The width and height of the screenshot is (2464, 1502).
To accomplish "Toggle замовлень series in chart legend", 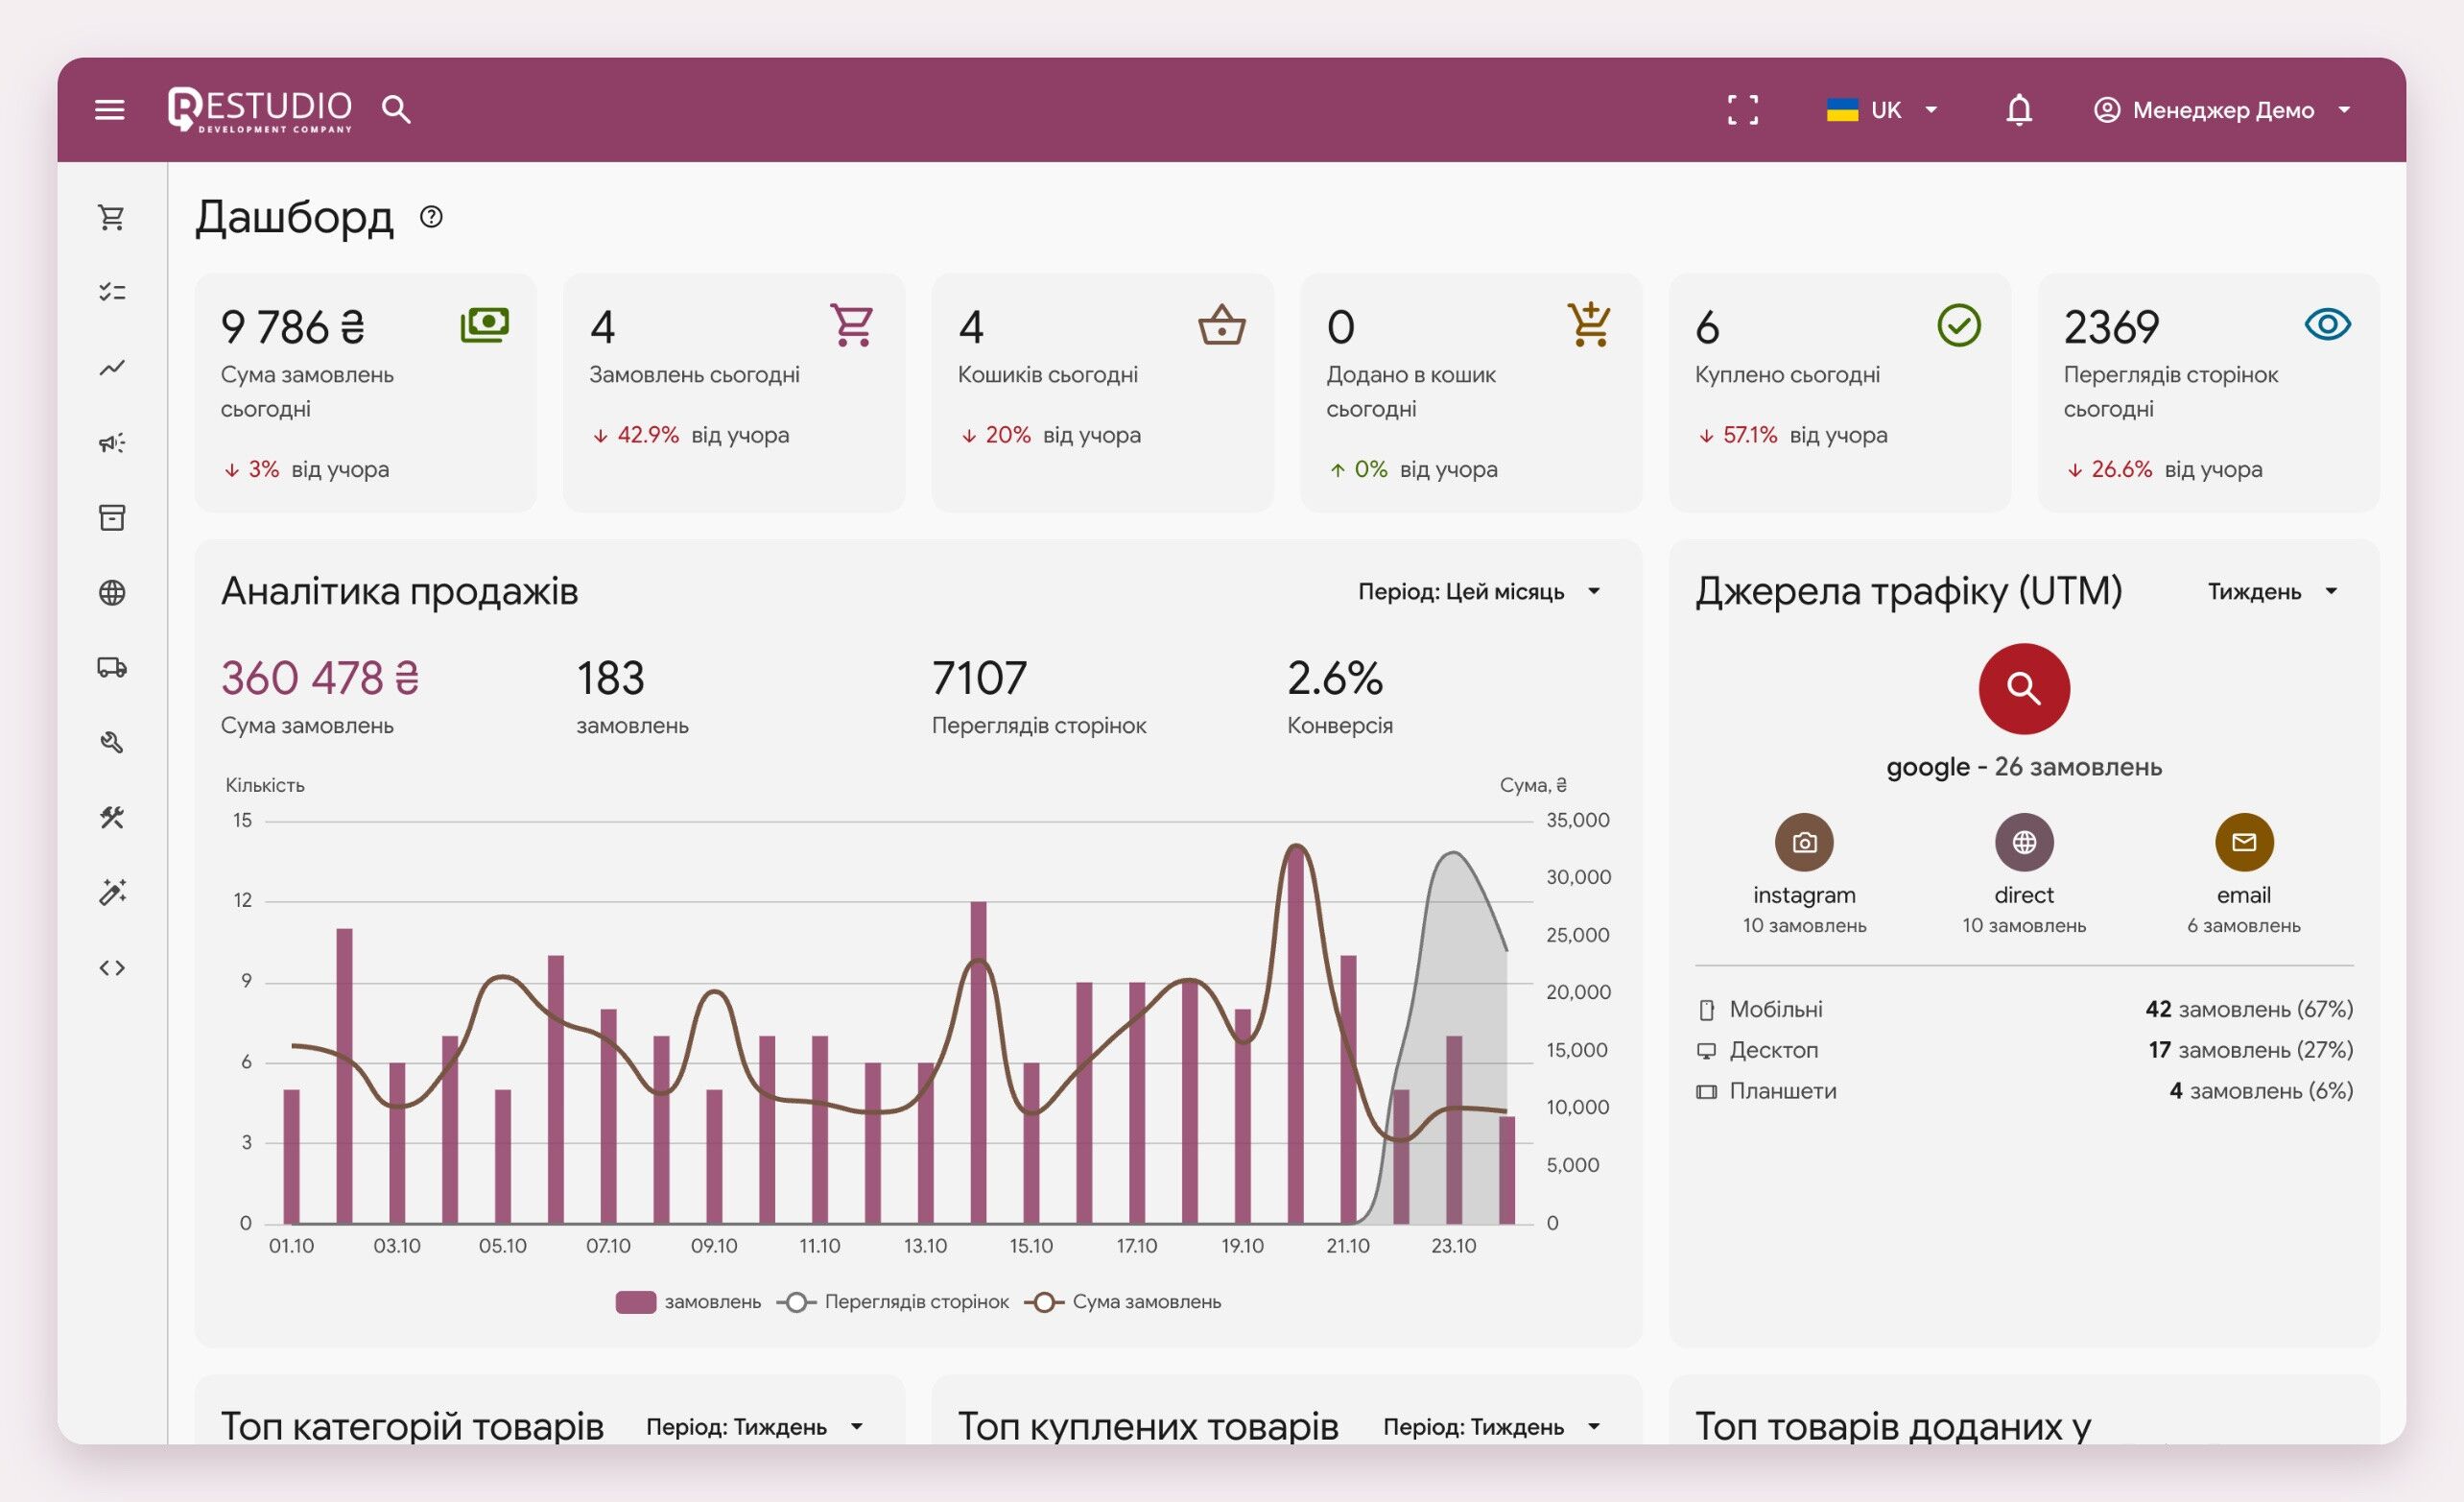I will click(x=688, y=1302).
